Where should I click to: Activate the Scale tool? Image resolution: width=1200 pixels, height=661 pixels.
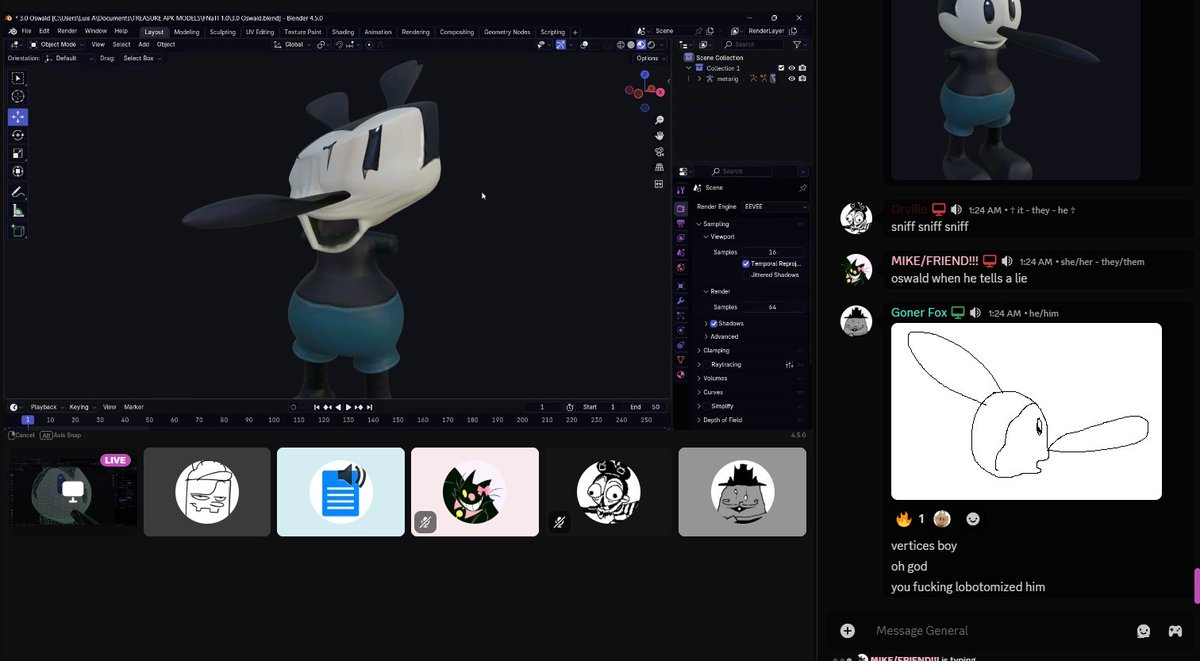[18, 153]
